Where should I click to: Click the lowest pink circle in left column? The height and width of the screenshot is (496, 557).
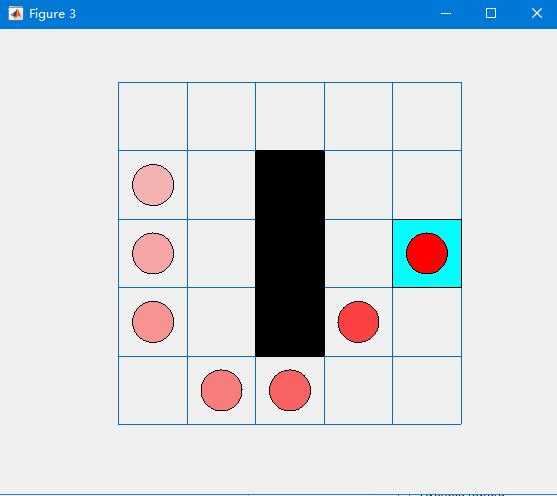coord(153,322)
